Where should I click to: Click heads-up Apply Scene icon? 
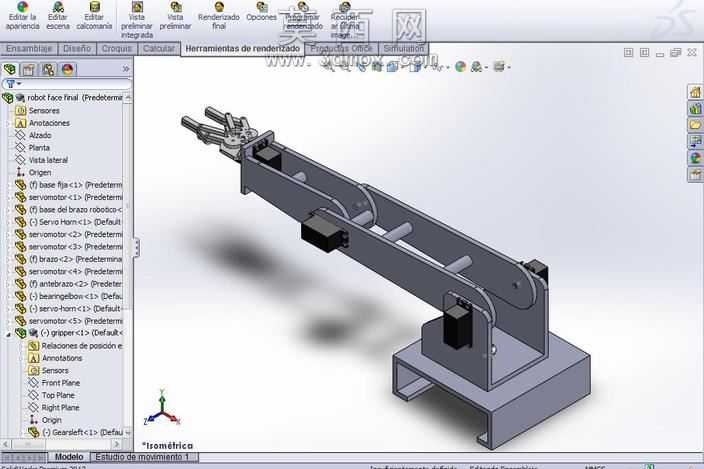(x=476, y=67)
